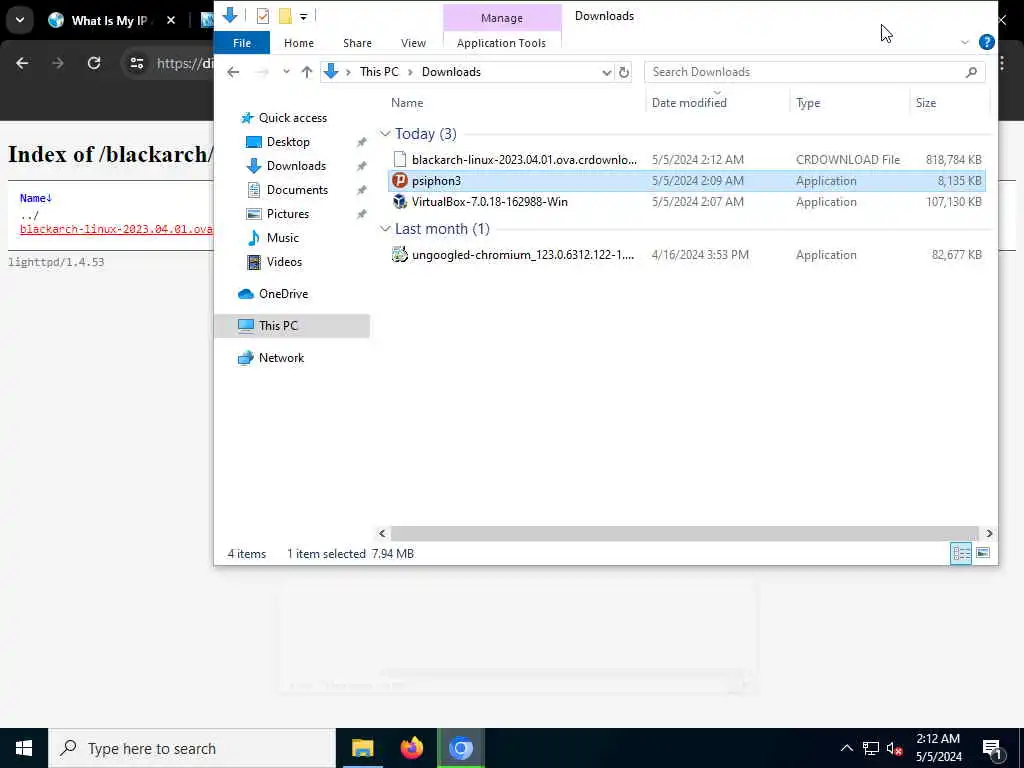
Task: Click the search magnifier in Search Downloads
Action: (x=971, y=72)
